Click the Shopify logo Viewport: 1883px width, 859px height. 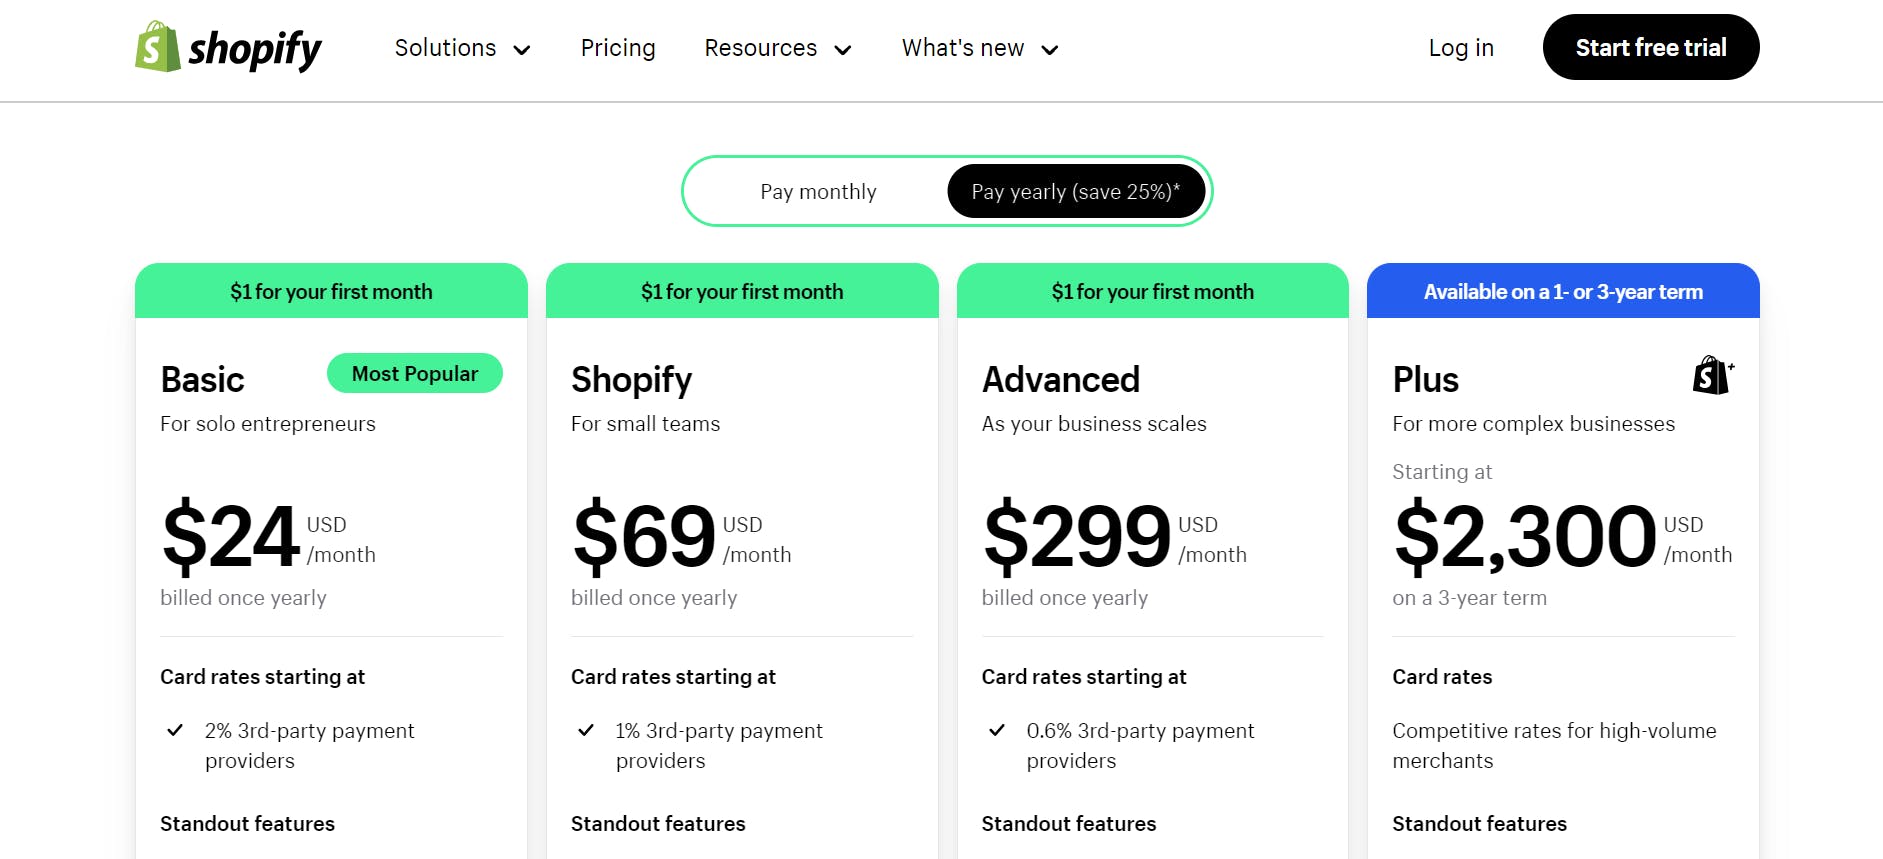(227, 47)
